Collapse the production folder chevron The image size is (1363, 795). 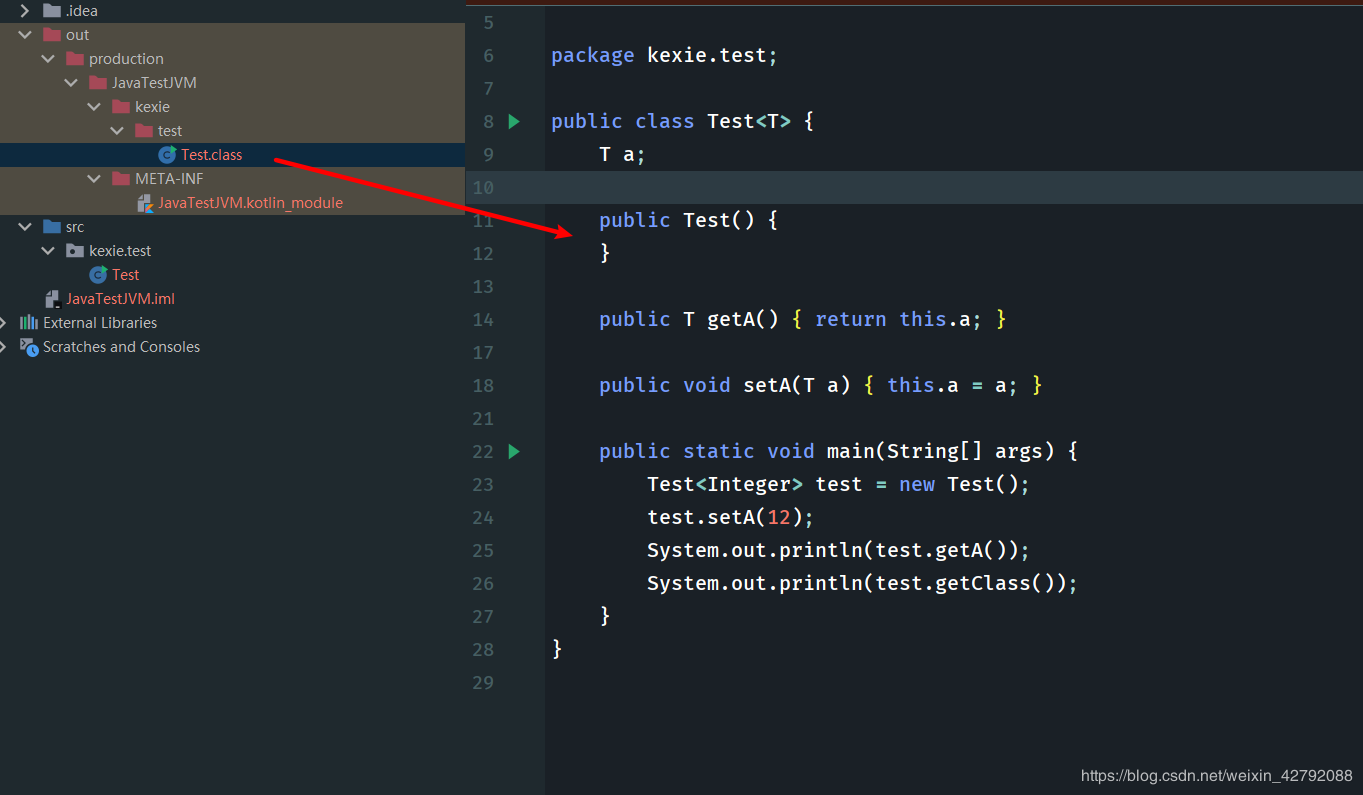(48, 59)
